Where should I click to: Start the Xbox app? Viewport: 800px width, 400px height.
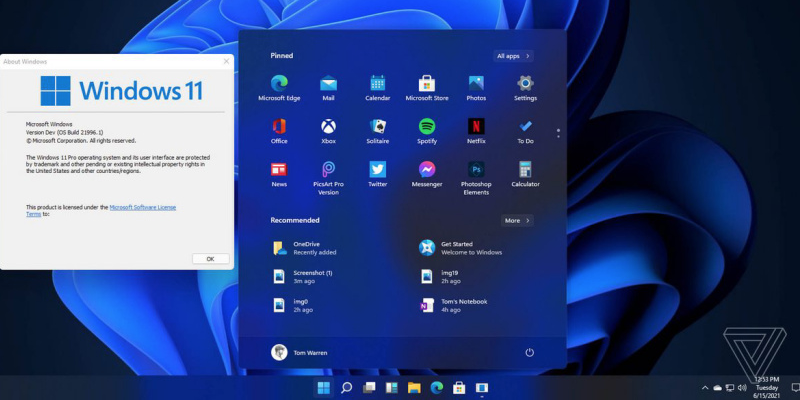pyautogui.click(x=328, y=127)
